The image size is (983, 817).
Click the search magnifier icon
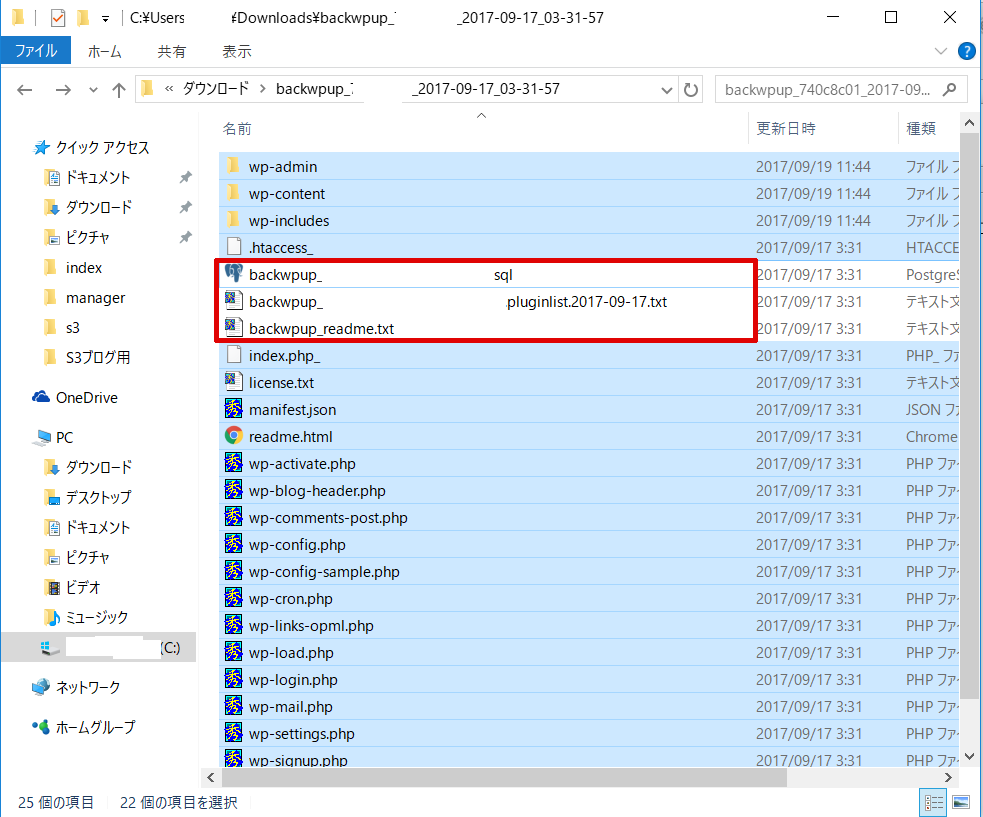[x=950, y=89]
